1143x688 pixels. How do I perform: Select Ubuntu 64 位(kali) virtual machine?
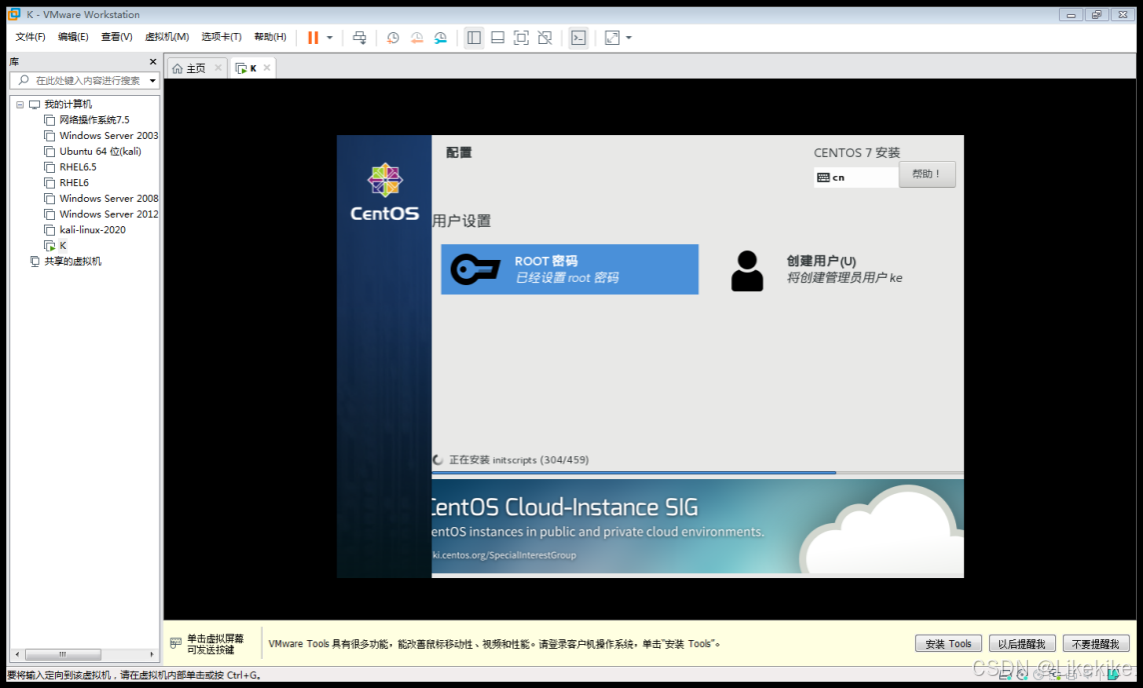tap(101, 152)
